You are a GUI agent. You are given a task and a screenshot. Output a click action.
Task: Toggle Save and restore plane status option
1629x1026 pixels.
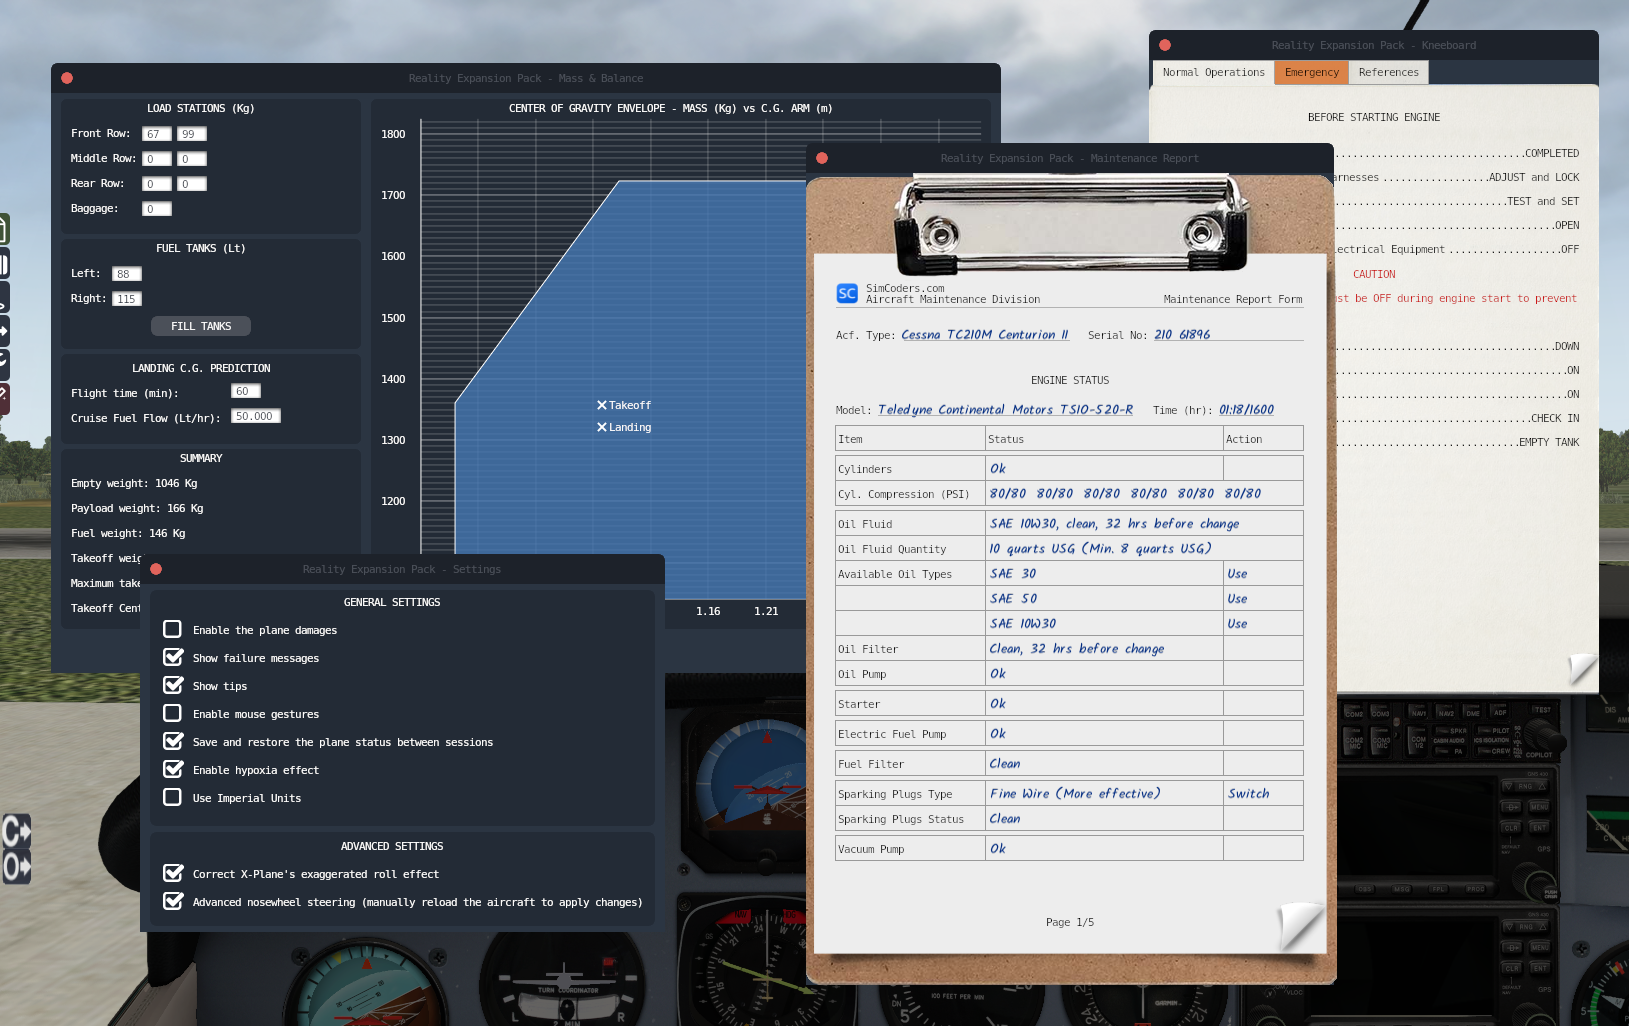[173, 741]
